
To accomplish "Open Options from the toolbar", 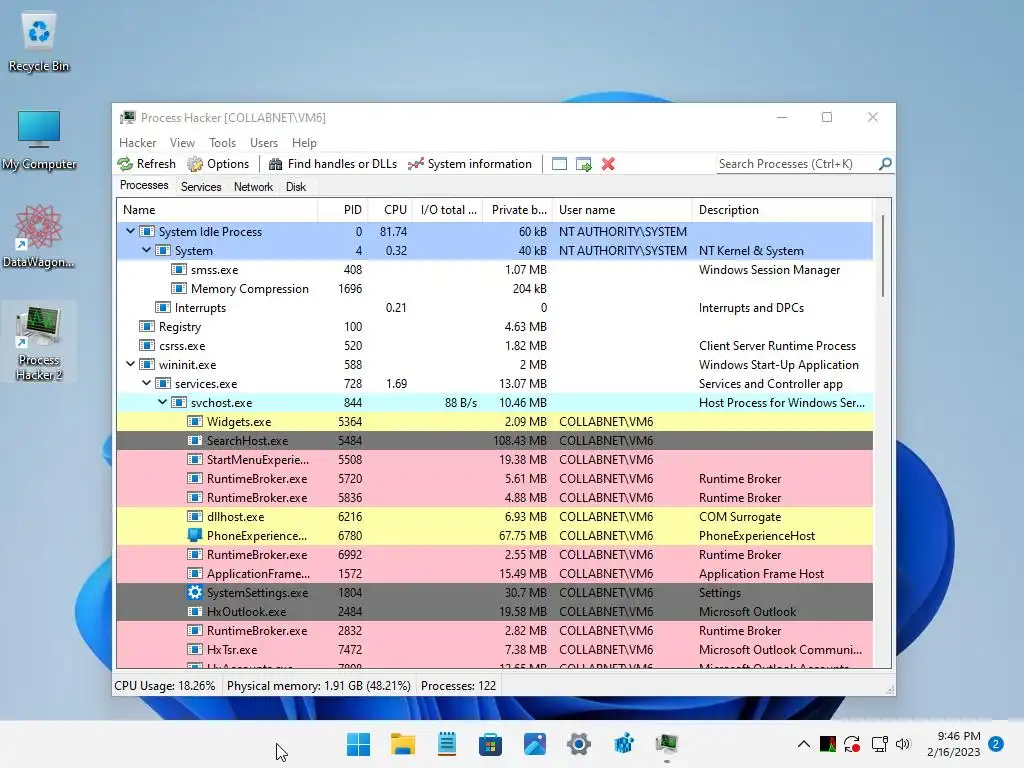I will (x=218, y=164).
